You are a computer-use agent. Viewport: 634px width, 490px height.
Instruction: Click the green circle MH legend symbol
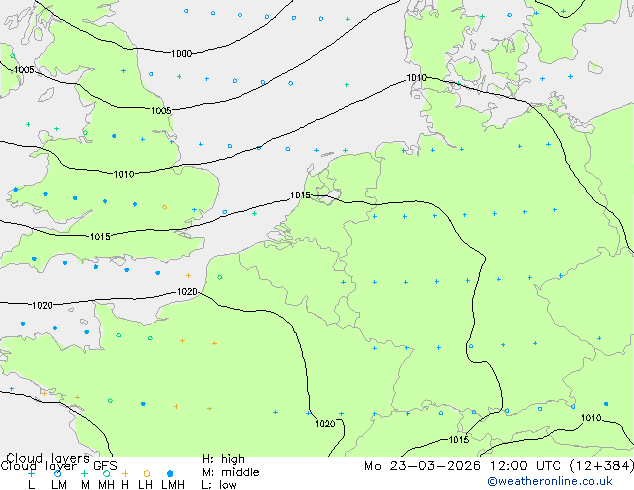[x=106, y=473]
